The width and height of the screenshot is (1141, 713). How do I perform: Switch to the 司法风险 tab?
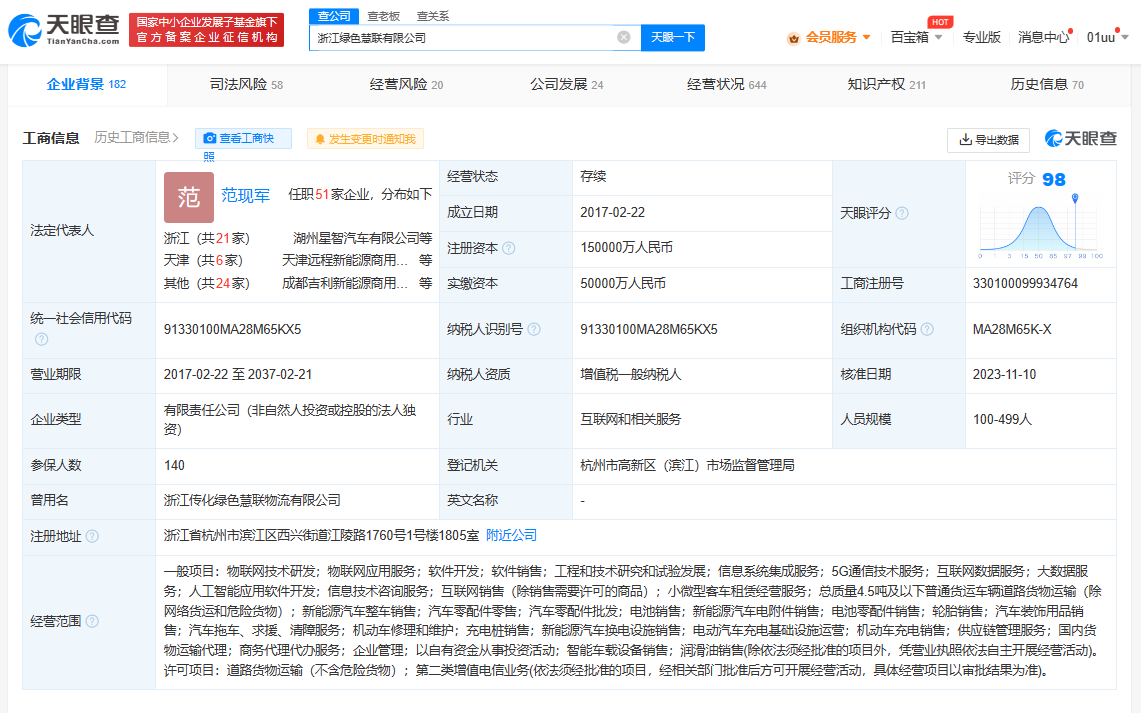(246, 85)
